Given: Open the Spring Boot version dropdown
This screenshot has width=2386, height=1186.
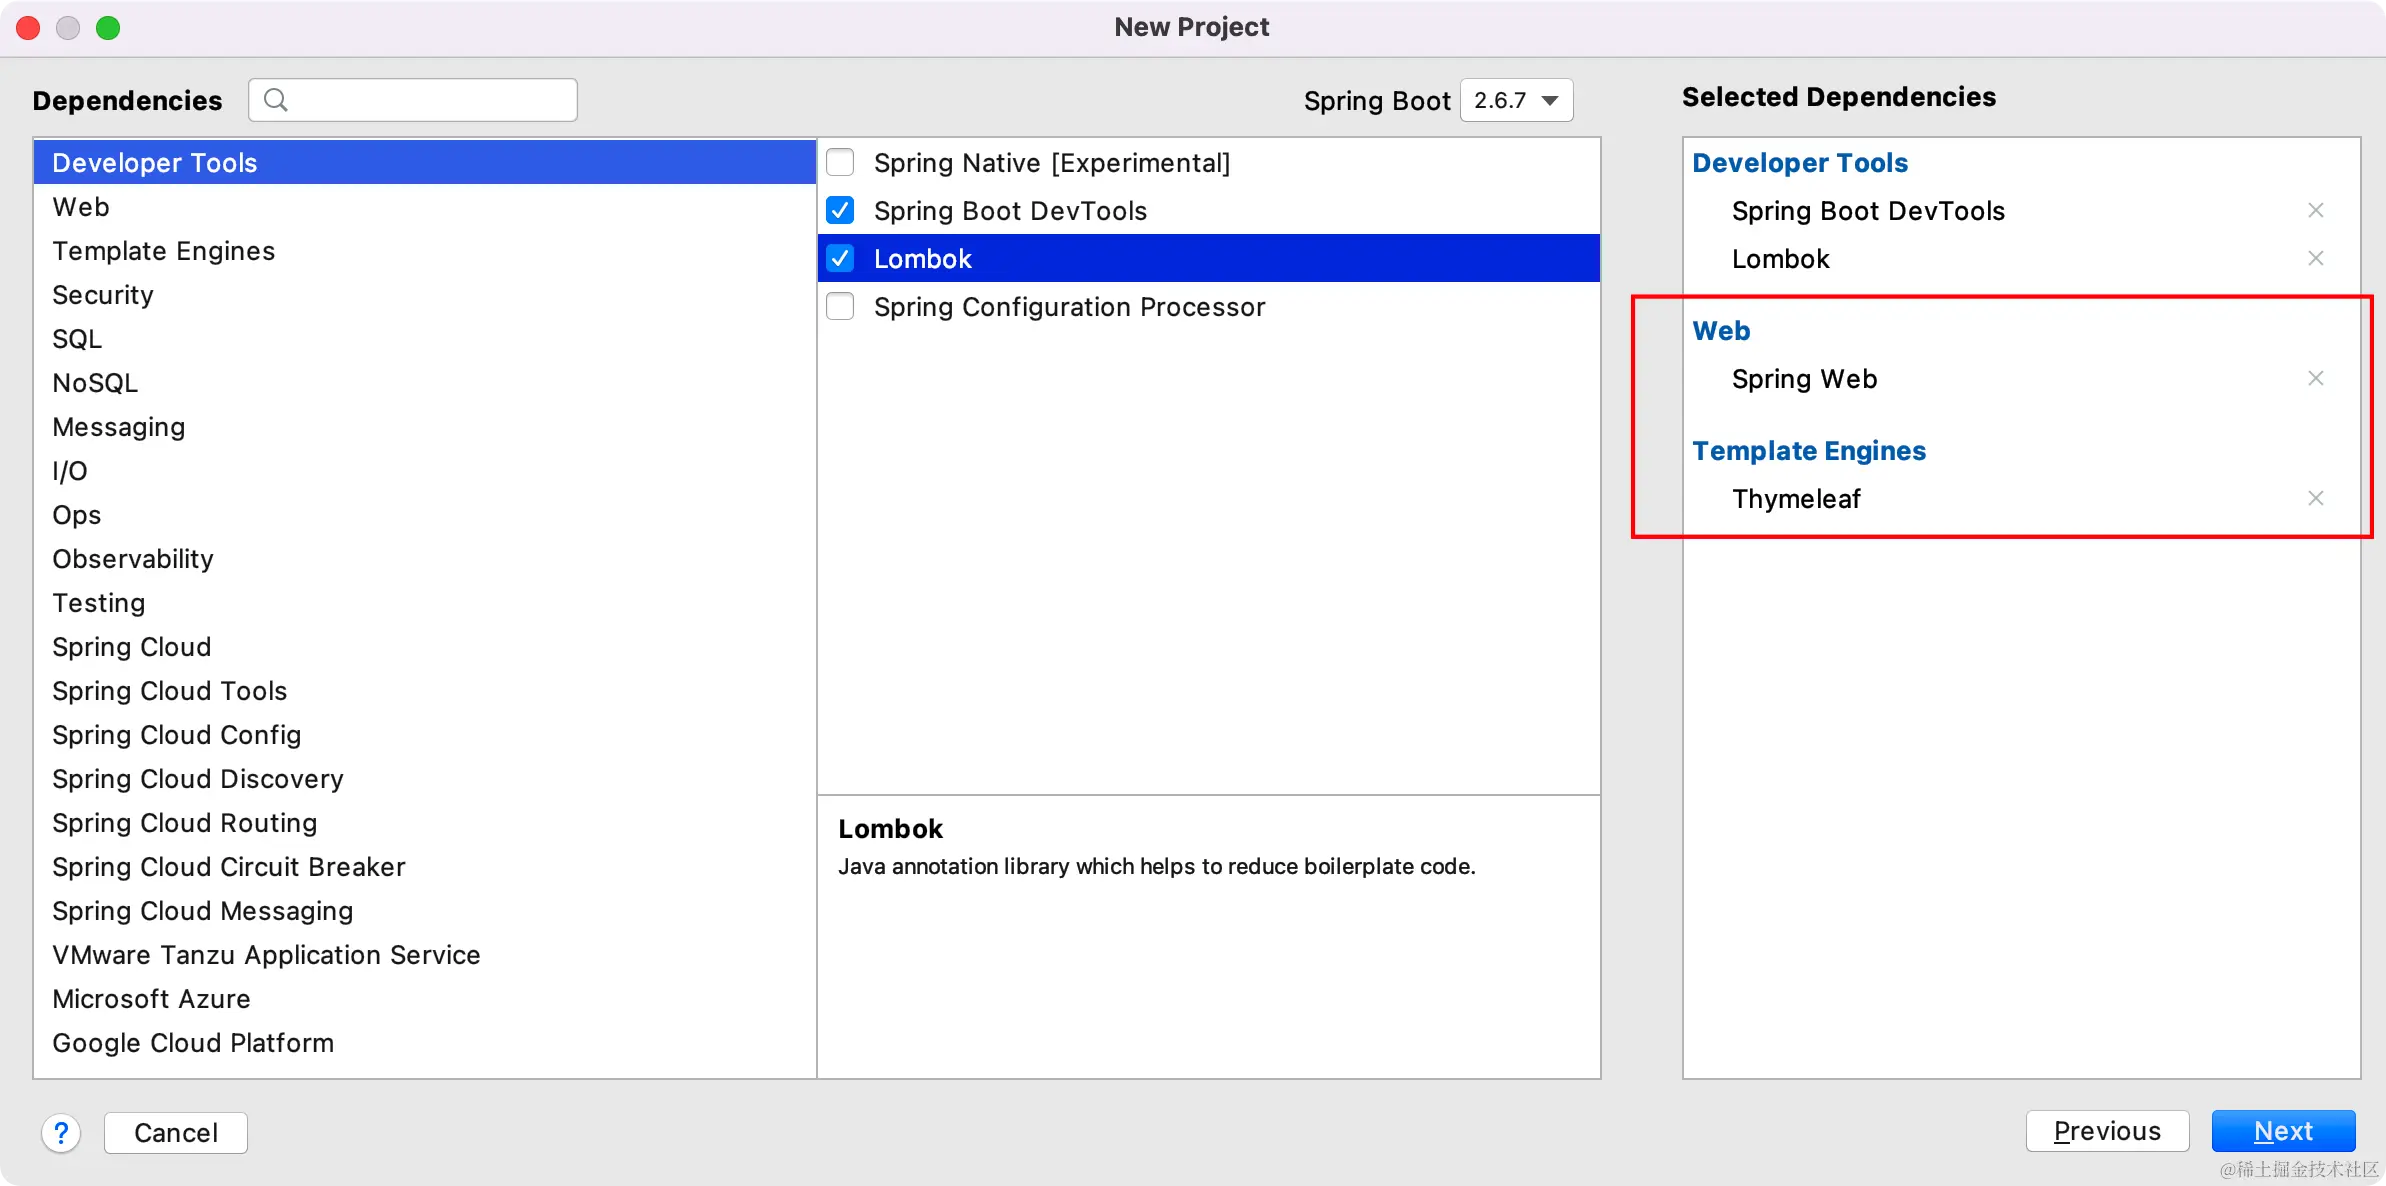Looking at the screenshot, I should coord(1516,100).
